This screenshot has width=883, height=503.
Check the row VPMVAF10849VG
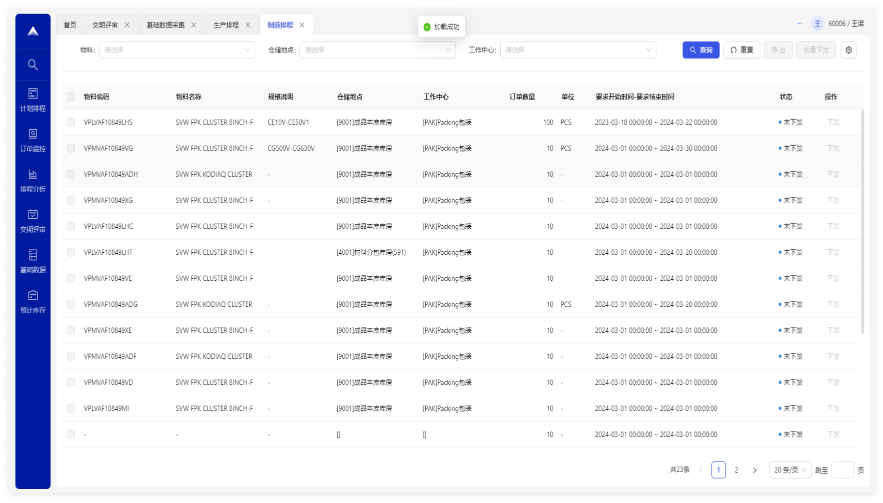pyautogui.click(x=71, y=148)
